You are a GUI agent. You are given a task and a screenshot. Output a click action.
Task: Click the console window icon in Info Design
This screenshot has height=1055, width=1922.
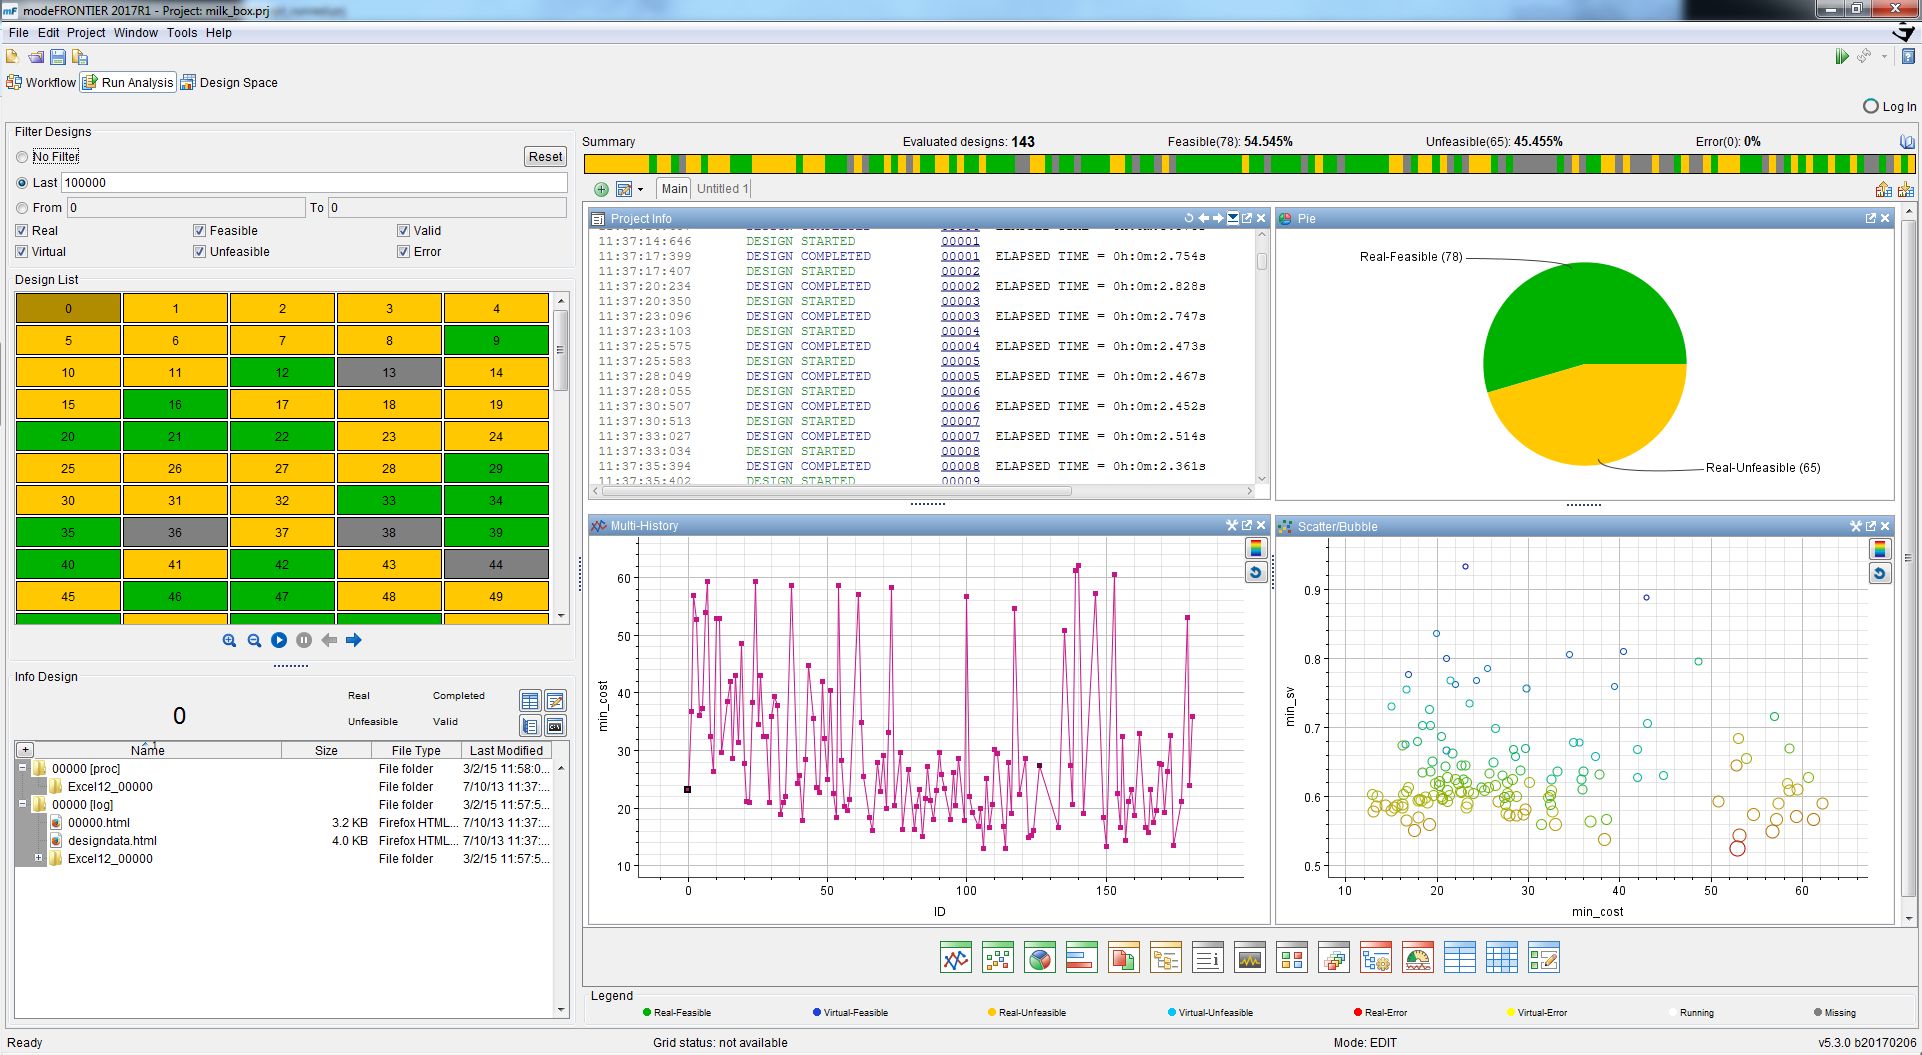click(555, 726)
